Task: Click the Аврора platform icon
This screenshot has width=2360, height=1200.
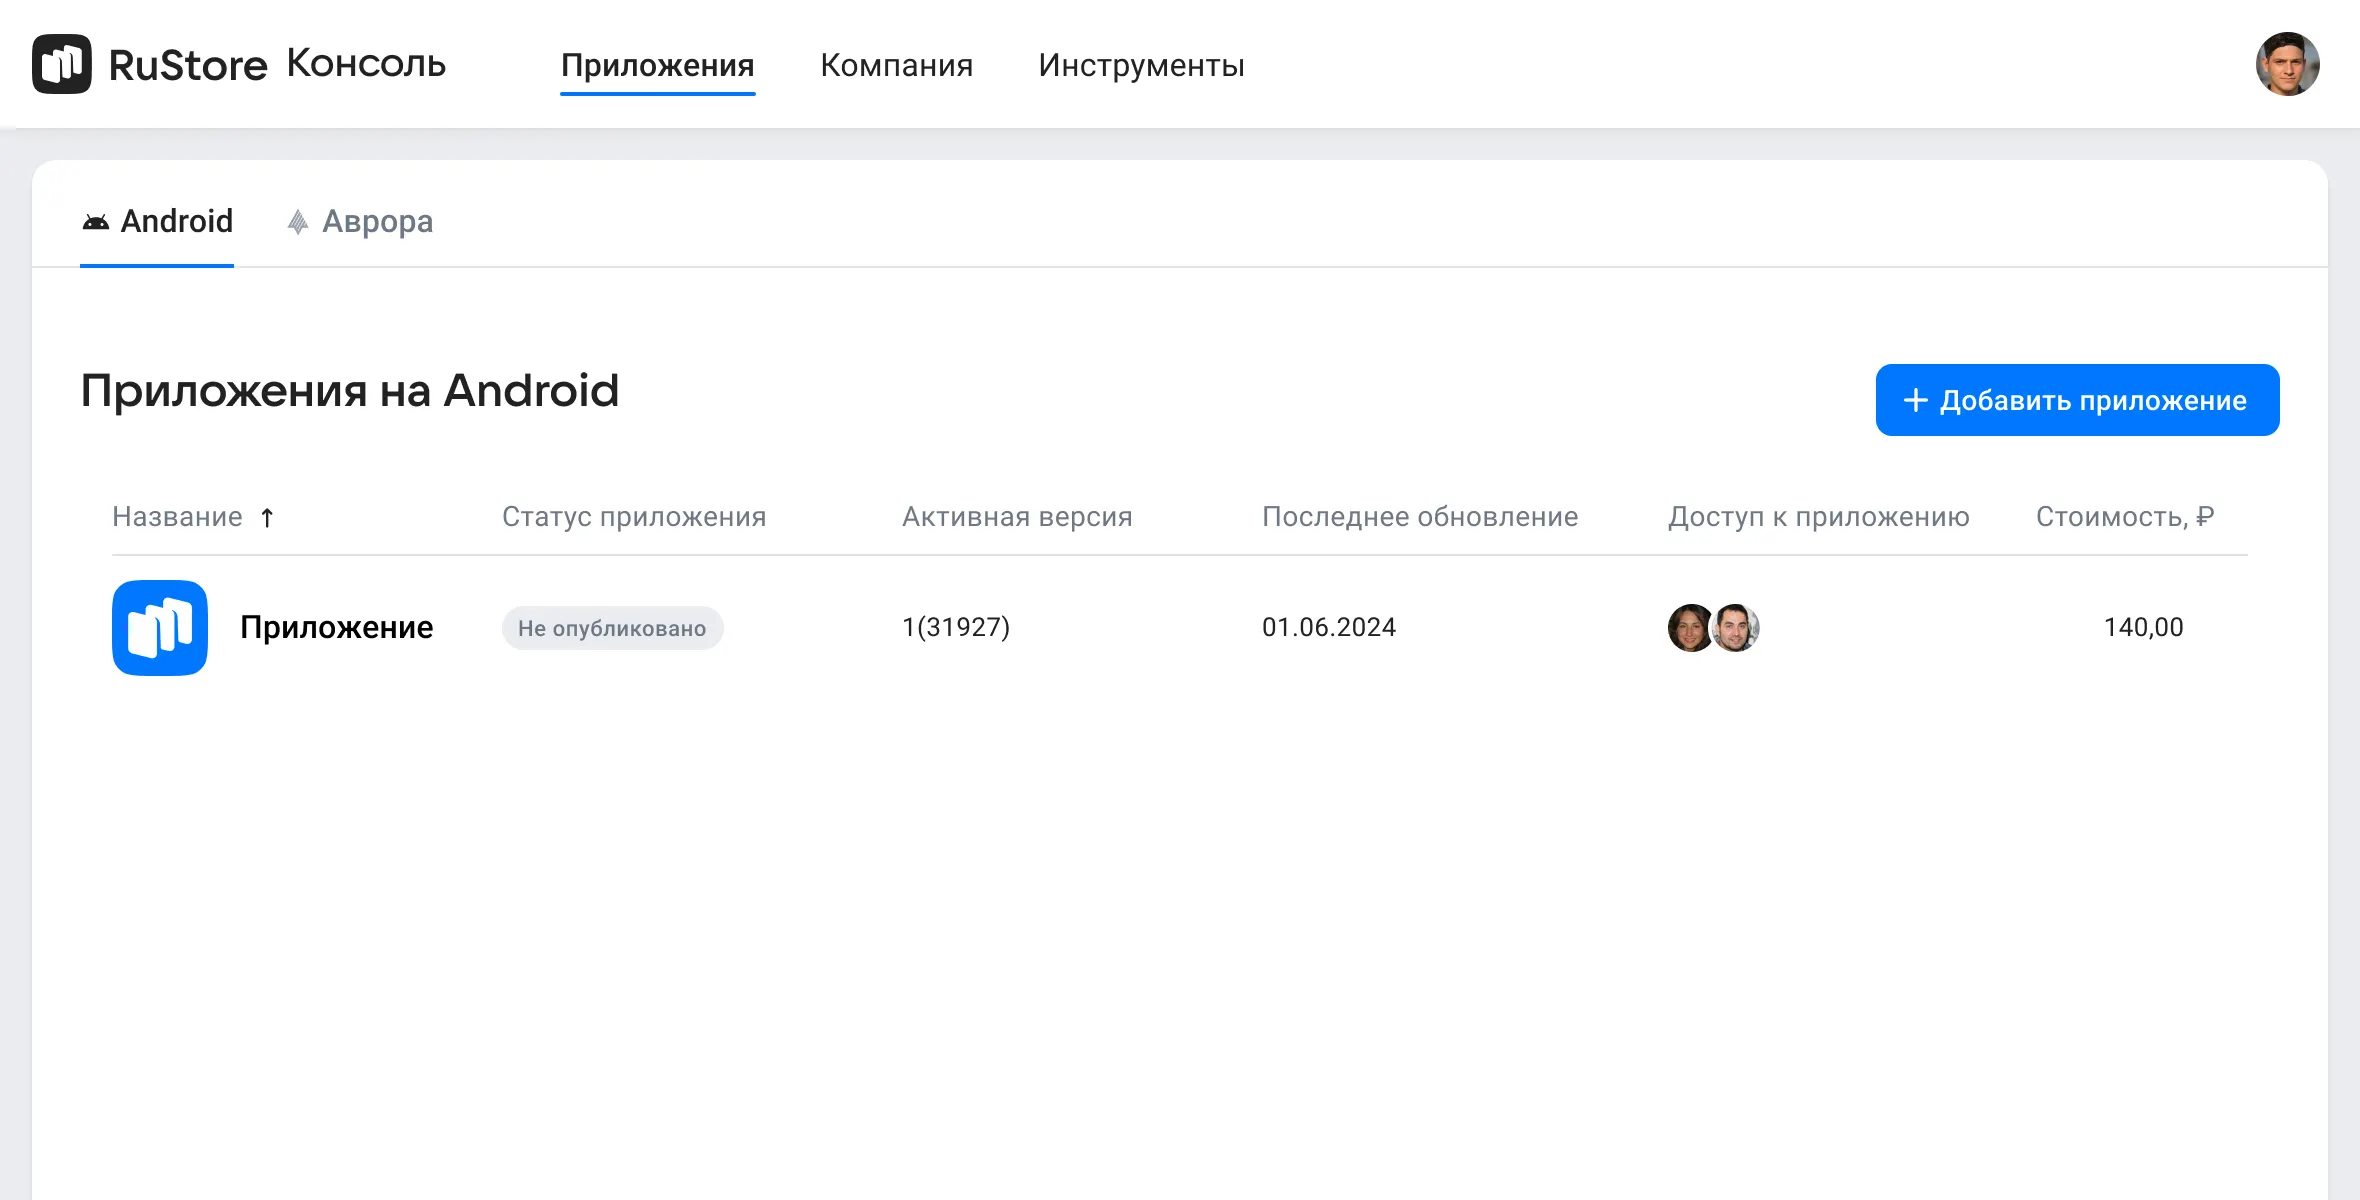Action: point(298,222)
